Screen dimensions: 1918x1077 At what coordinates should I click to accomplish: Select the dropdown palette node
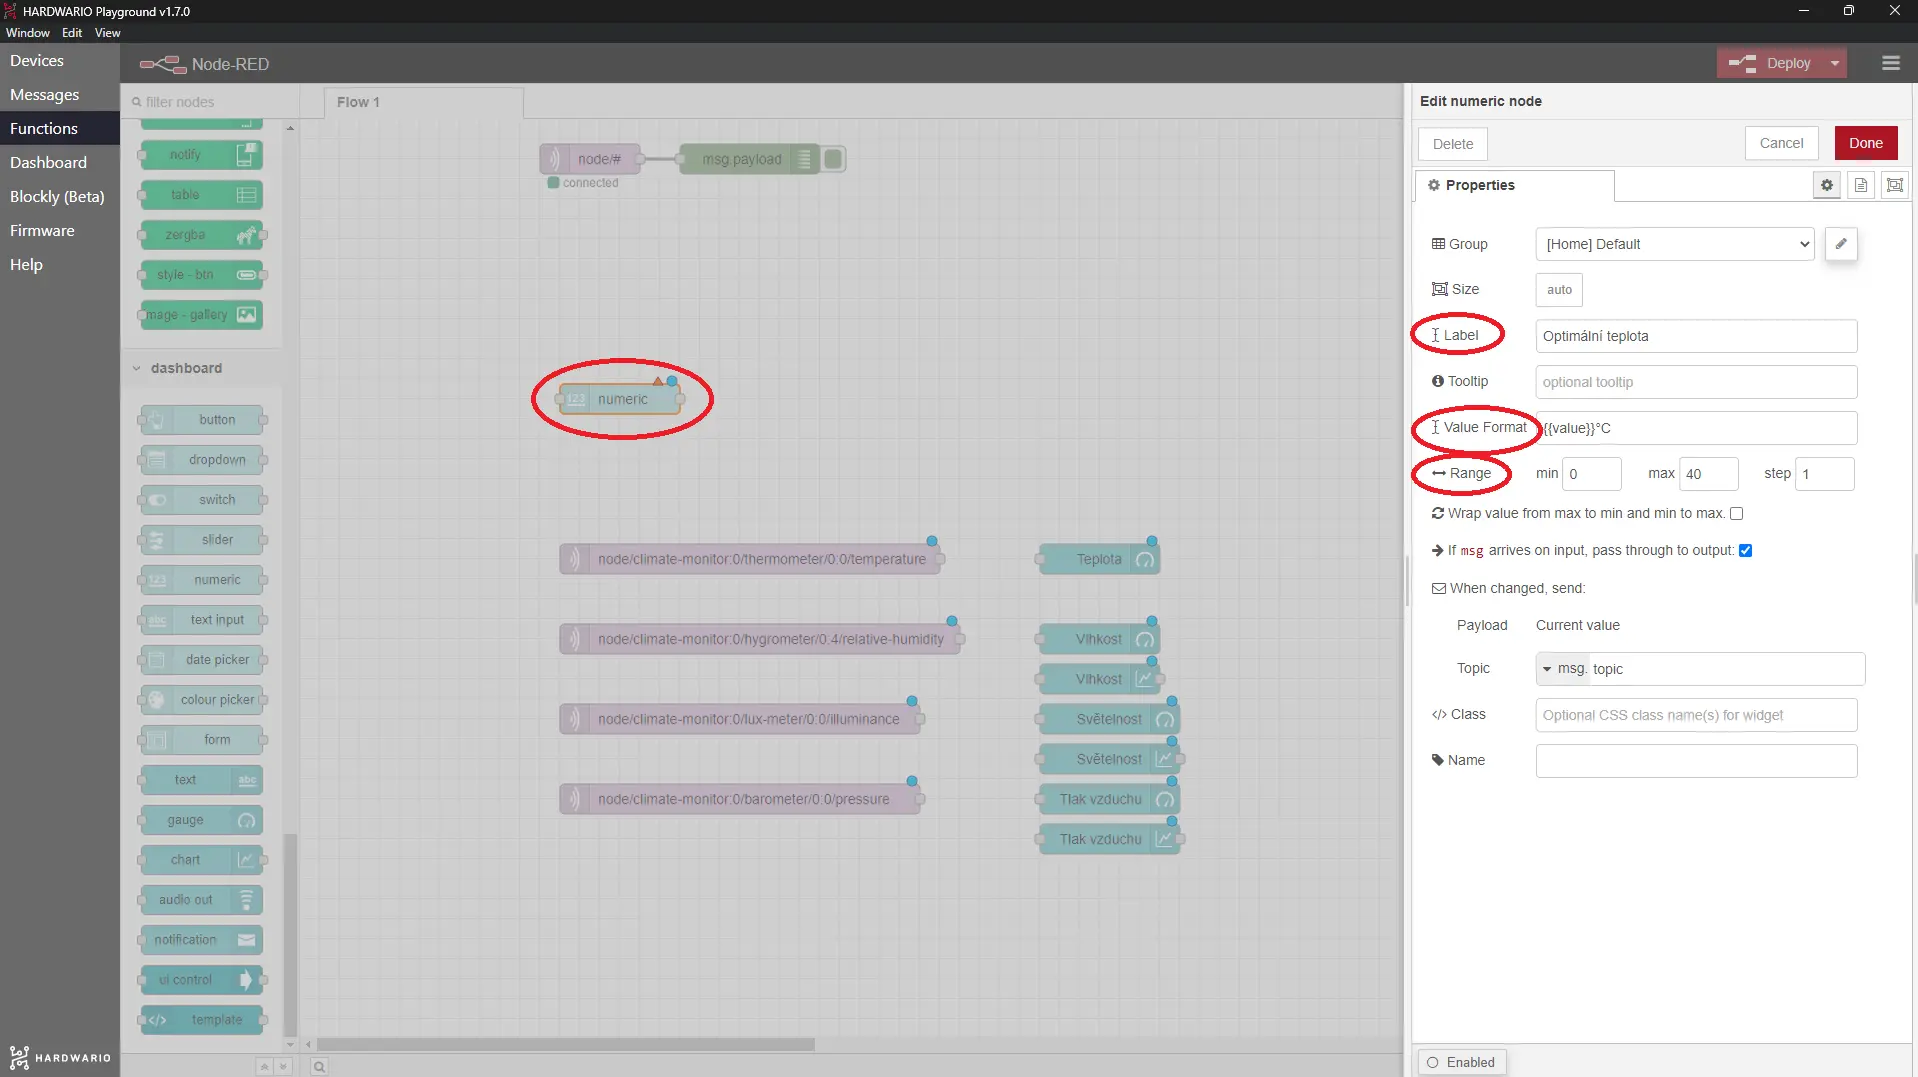click(203, 460)
